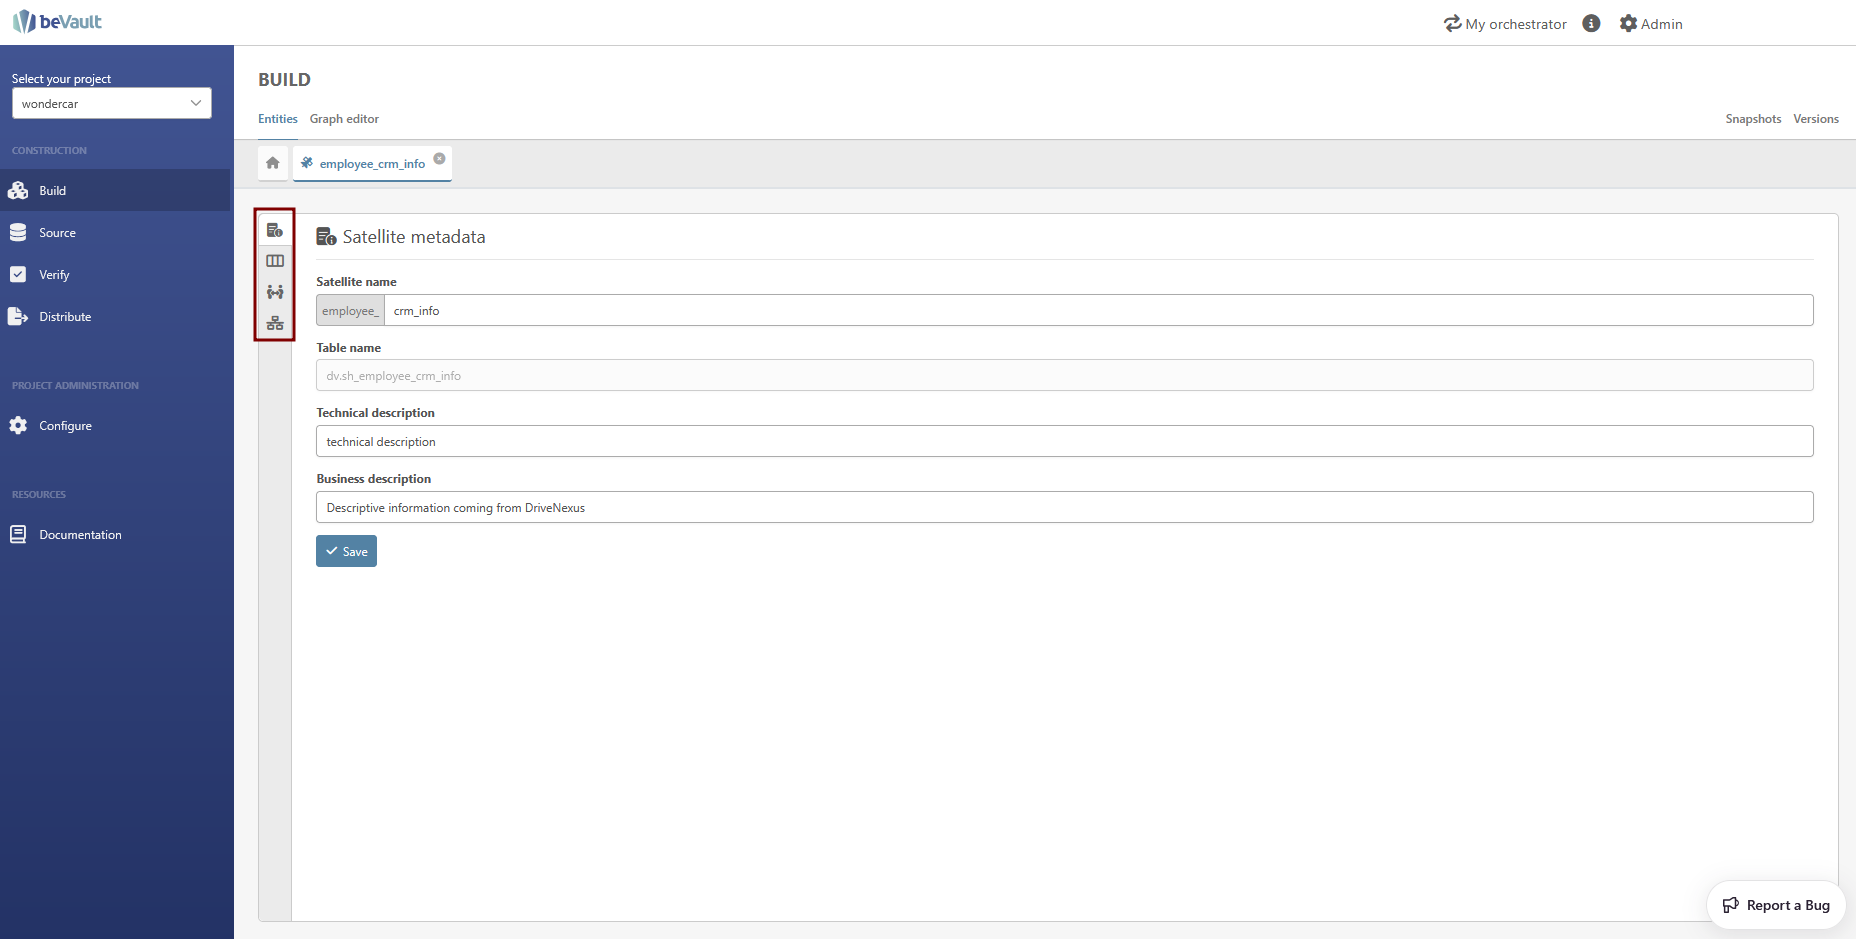Open the satellite metadata icon tab

275,230
